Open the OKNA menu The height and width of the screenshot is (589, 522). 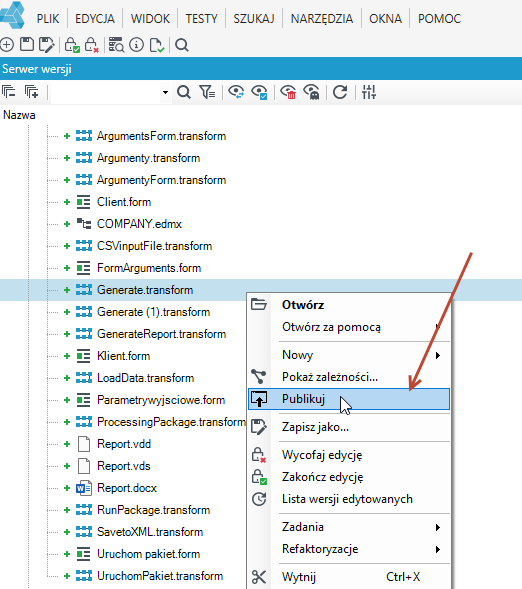(x=385, y=18)
